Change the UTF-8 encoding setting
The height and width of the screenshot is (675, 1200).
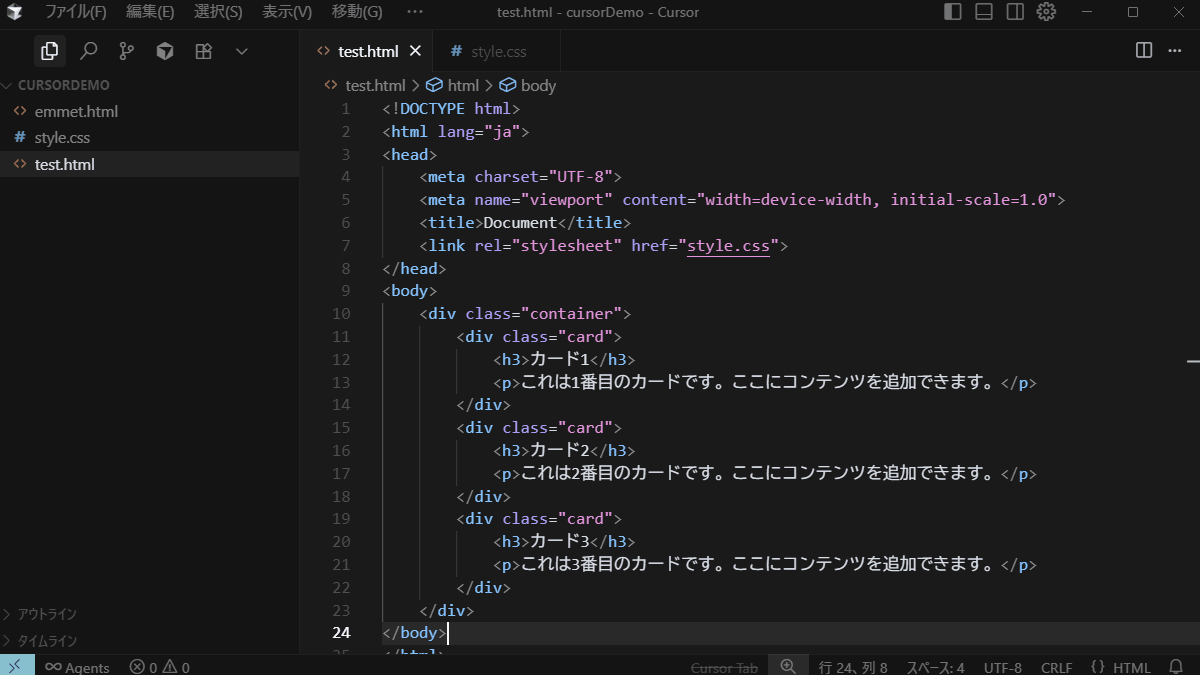click(1003, 667)
